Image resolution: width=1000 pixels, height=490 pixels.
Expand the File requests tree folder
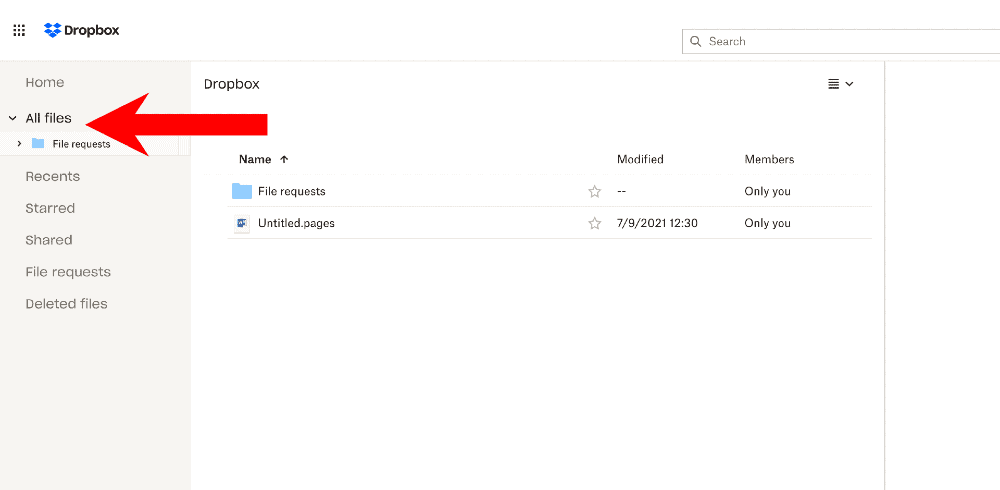click(19, 144)
